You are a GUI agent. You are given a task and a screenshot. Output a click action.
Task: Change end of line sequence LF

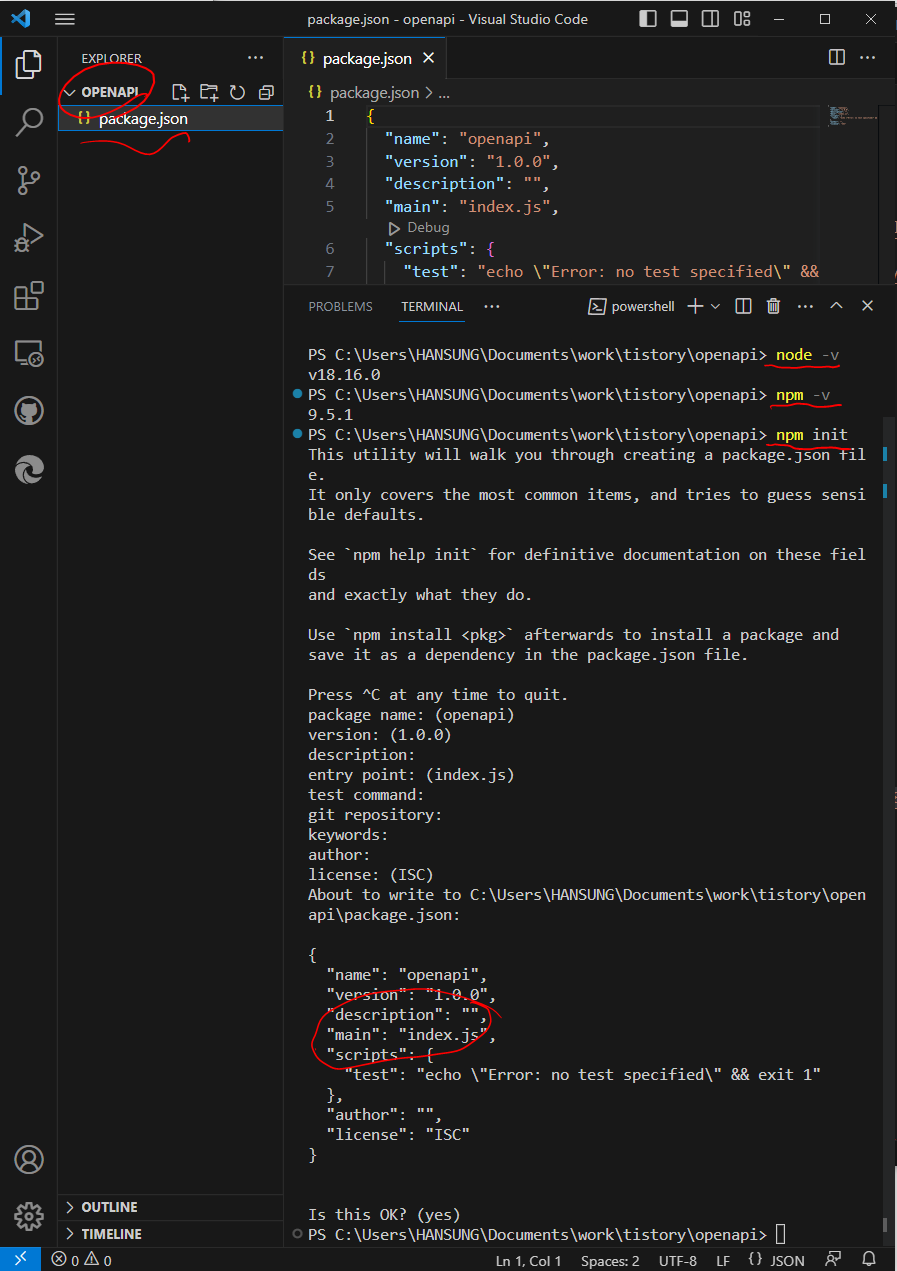click(723, 1260)
